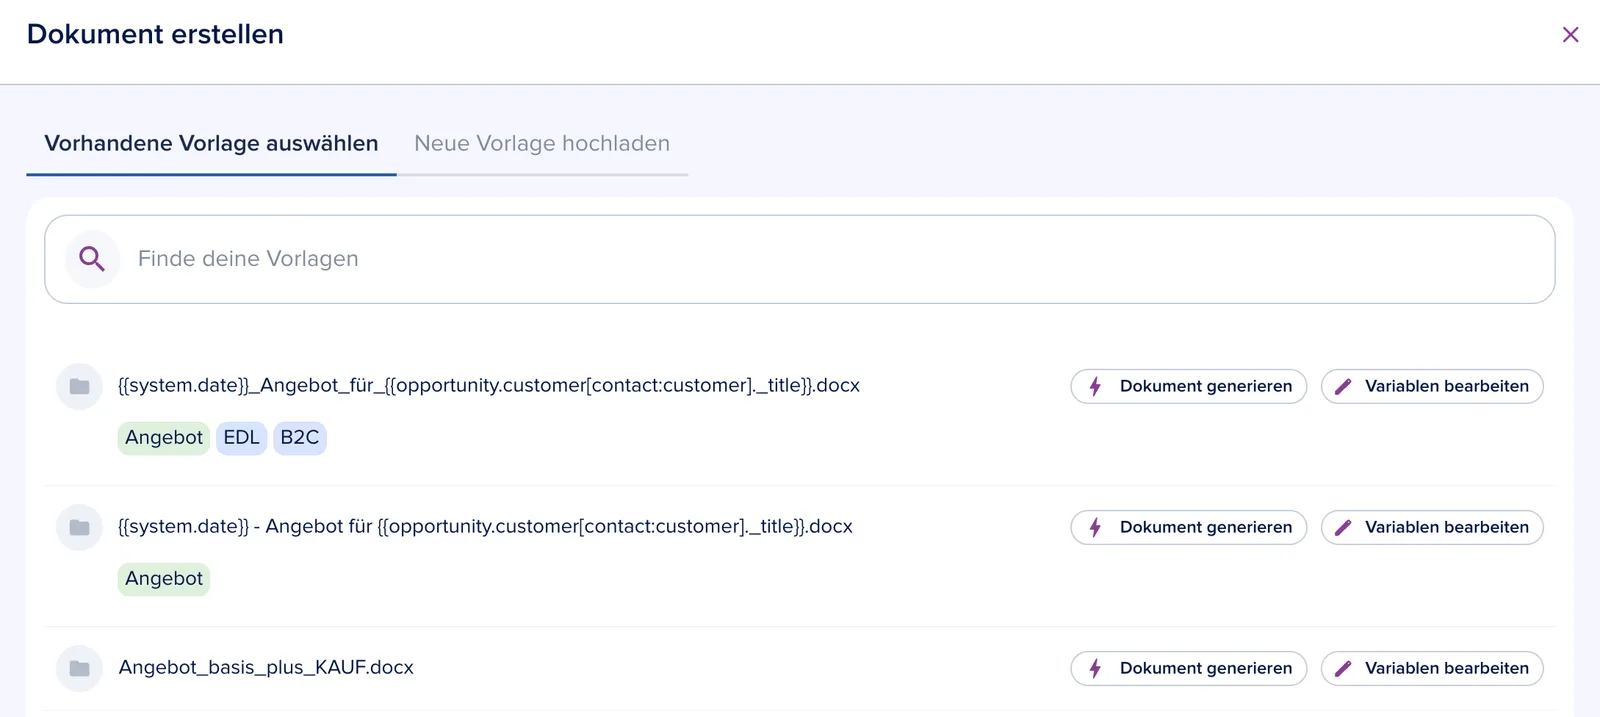Viewport: 1600px width, 717px height.
Task: Click folder icon of the Angebot_für_ underscore template
Action: [x=79, y=386]
